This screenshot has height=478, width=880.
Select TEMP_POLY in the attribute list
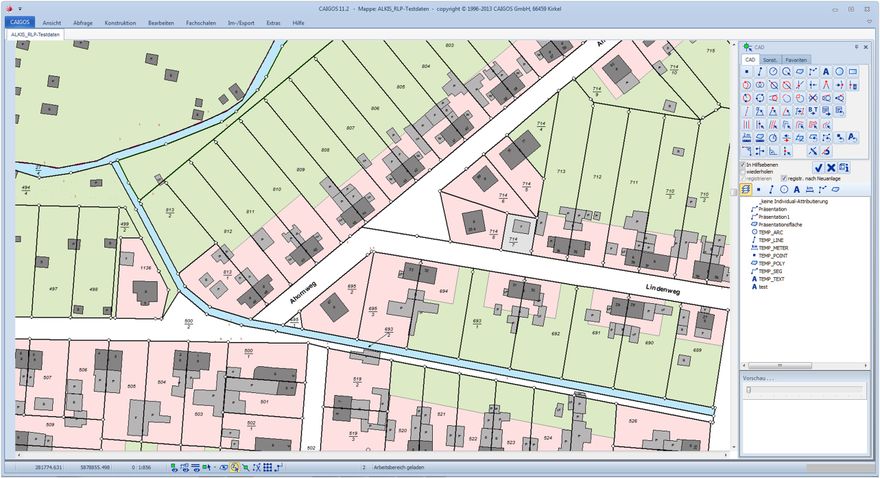click(x=772, y=263)
